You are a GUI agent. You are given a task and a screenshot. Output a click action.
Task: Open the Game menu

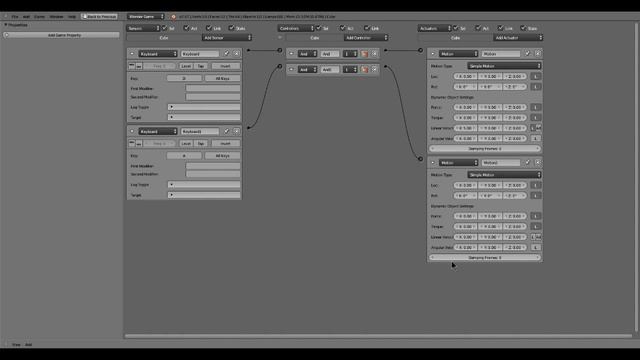click(x=39, y=17)
